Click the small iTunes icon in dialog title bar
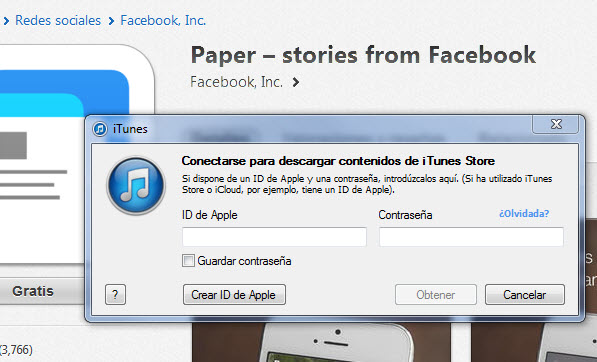This screenshot has width=597, height=362. tap(100, 129)
